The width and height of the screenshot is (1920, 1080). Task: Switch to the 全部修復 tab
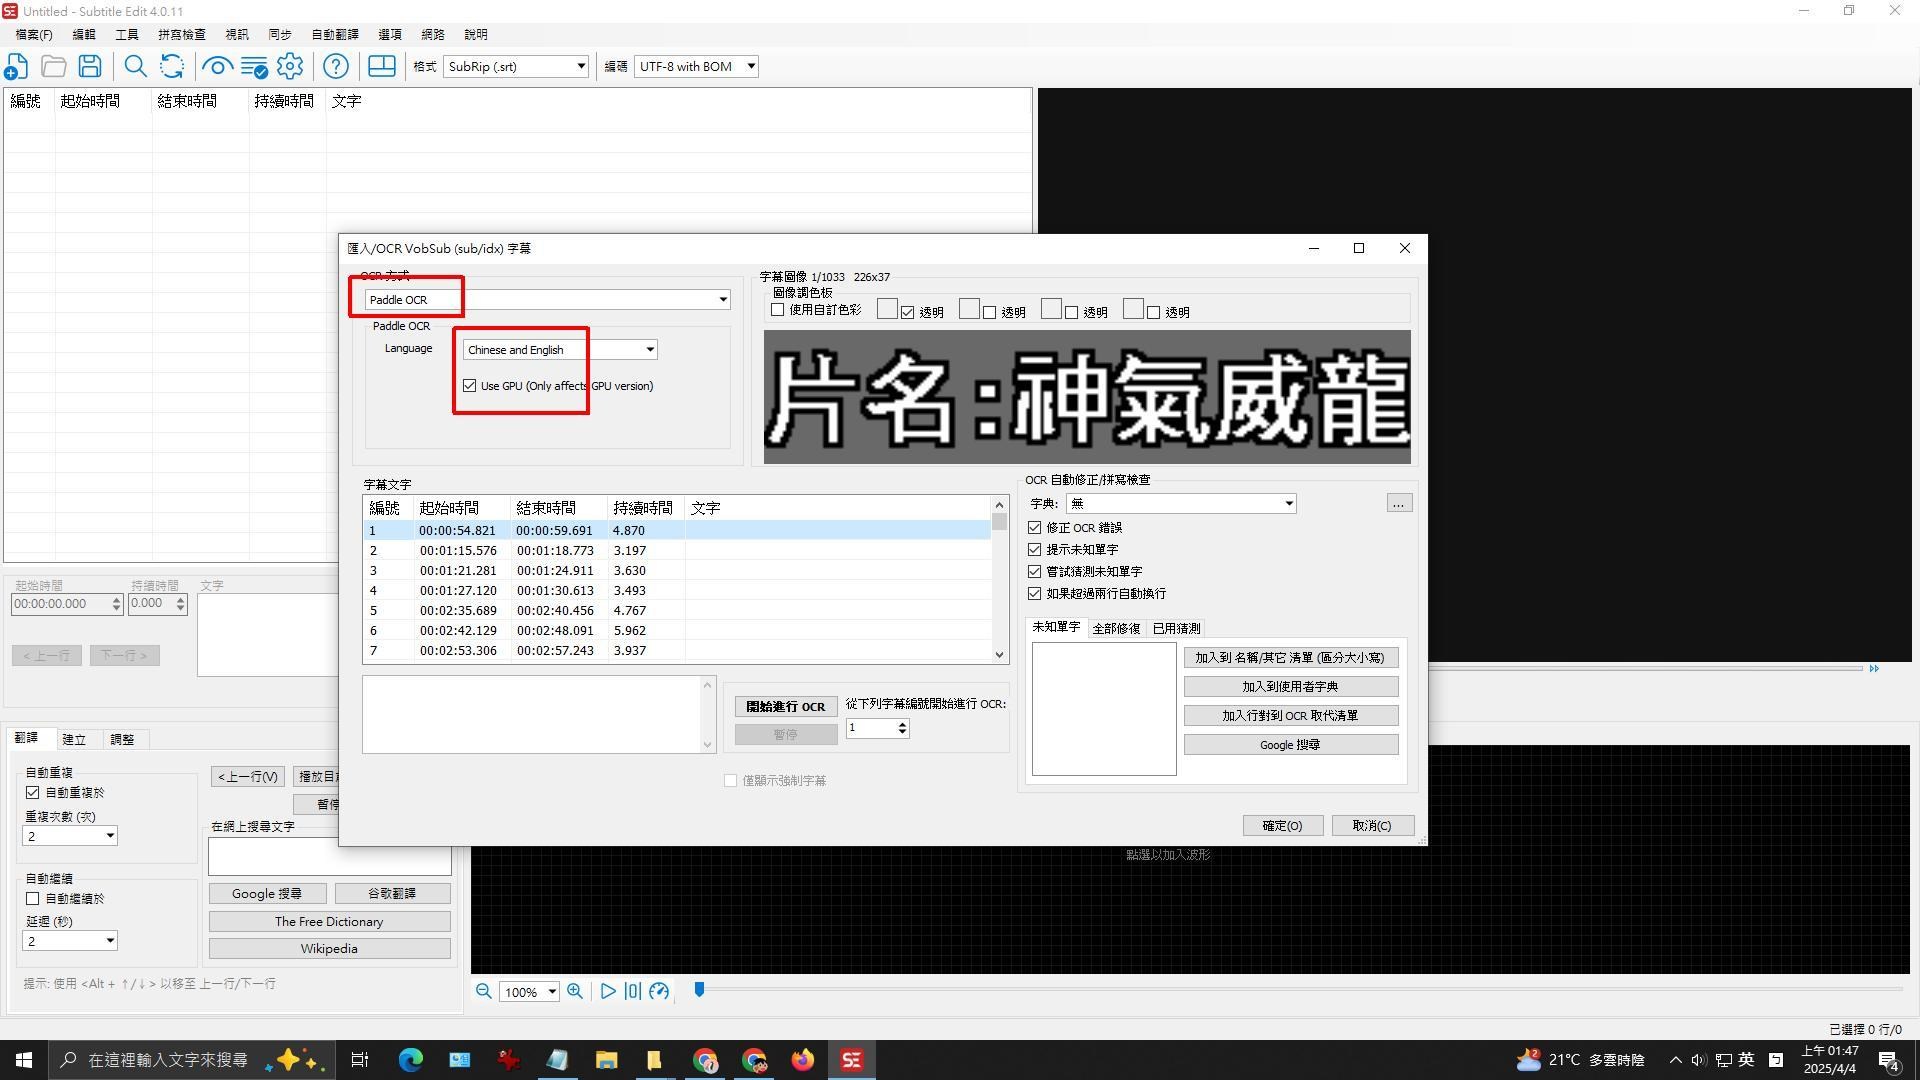[1117, 628]
